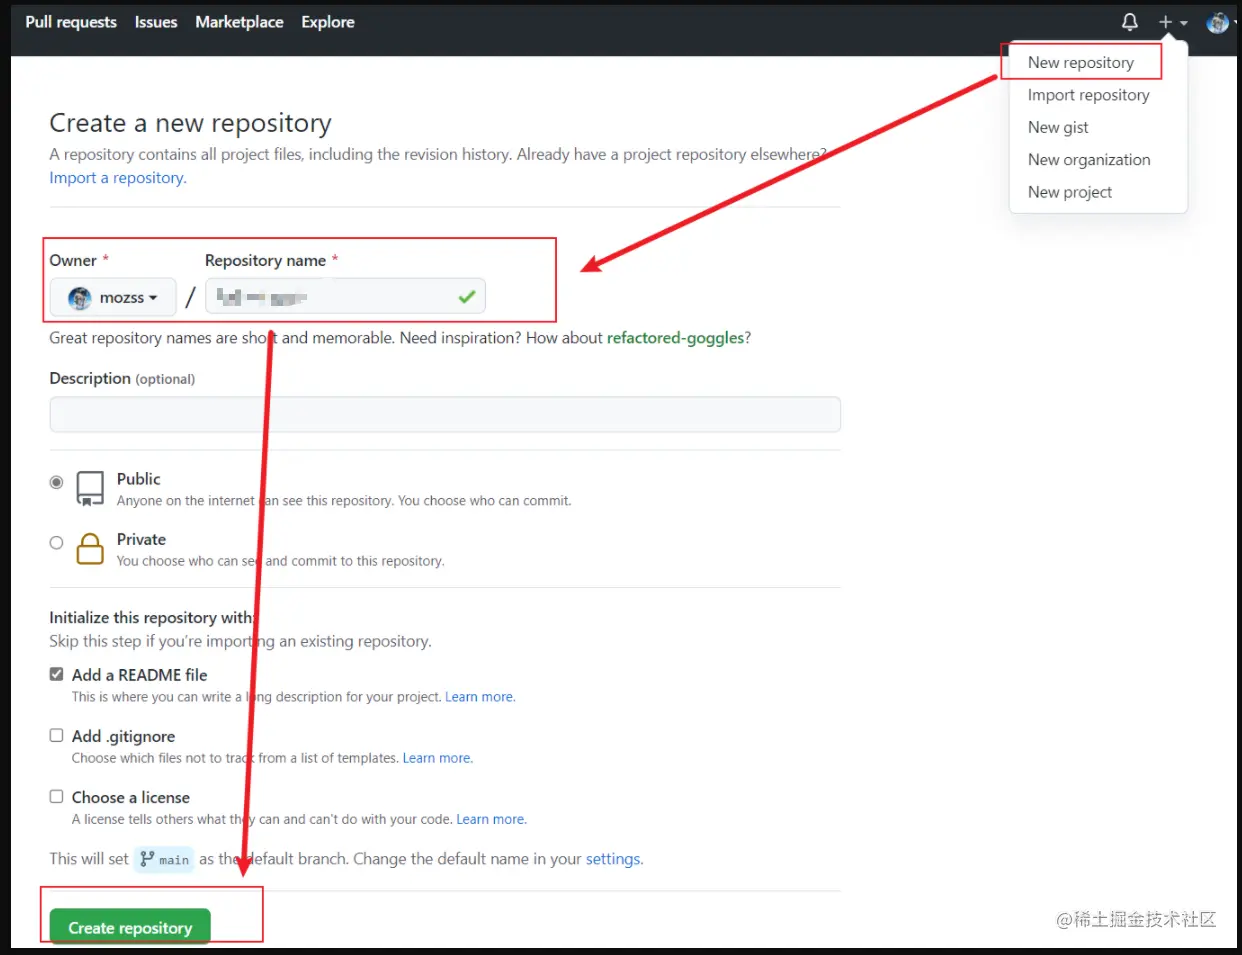1242x955 pixels.
Task: Choose Import repository from the menu
Action: point(1088,95)
